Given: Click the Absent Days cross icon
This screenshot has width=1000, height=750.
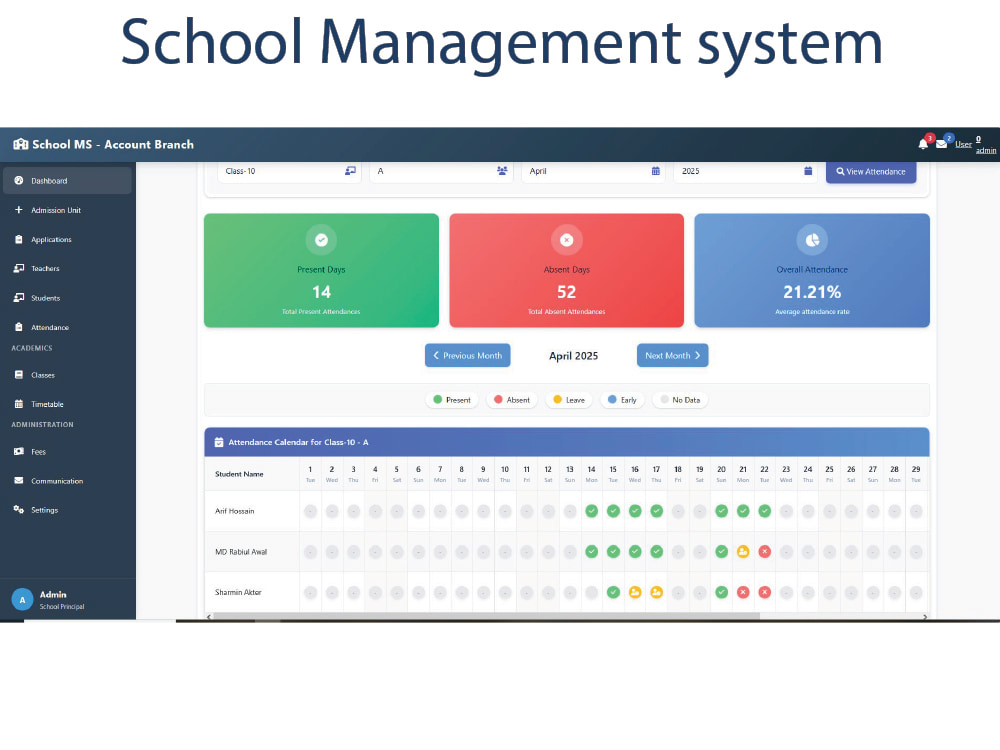Looking at the screenshot, I should point(566,240).
